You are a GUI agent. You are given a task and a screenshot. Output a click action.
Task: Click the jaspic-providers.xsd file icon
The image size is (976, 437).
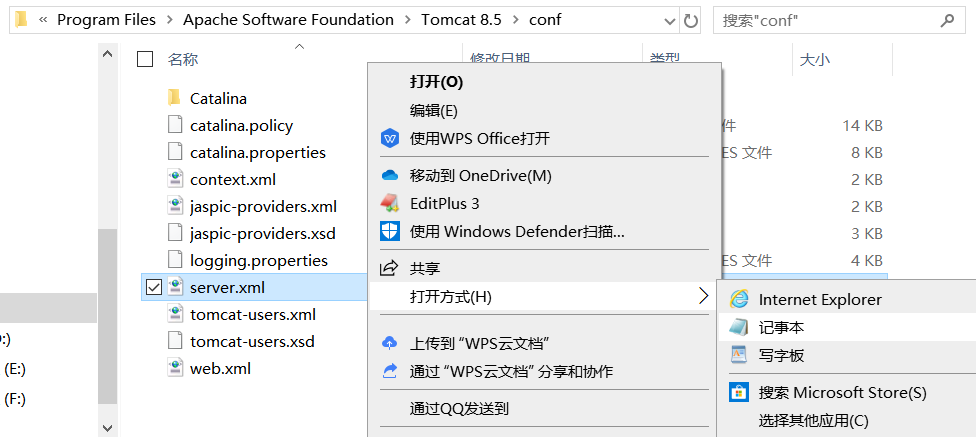pyautogui.click(x=175, y=233)
